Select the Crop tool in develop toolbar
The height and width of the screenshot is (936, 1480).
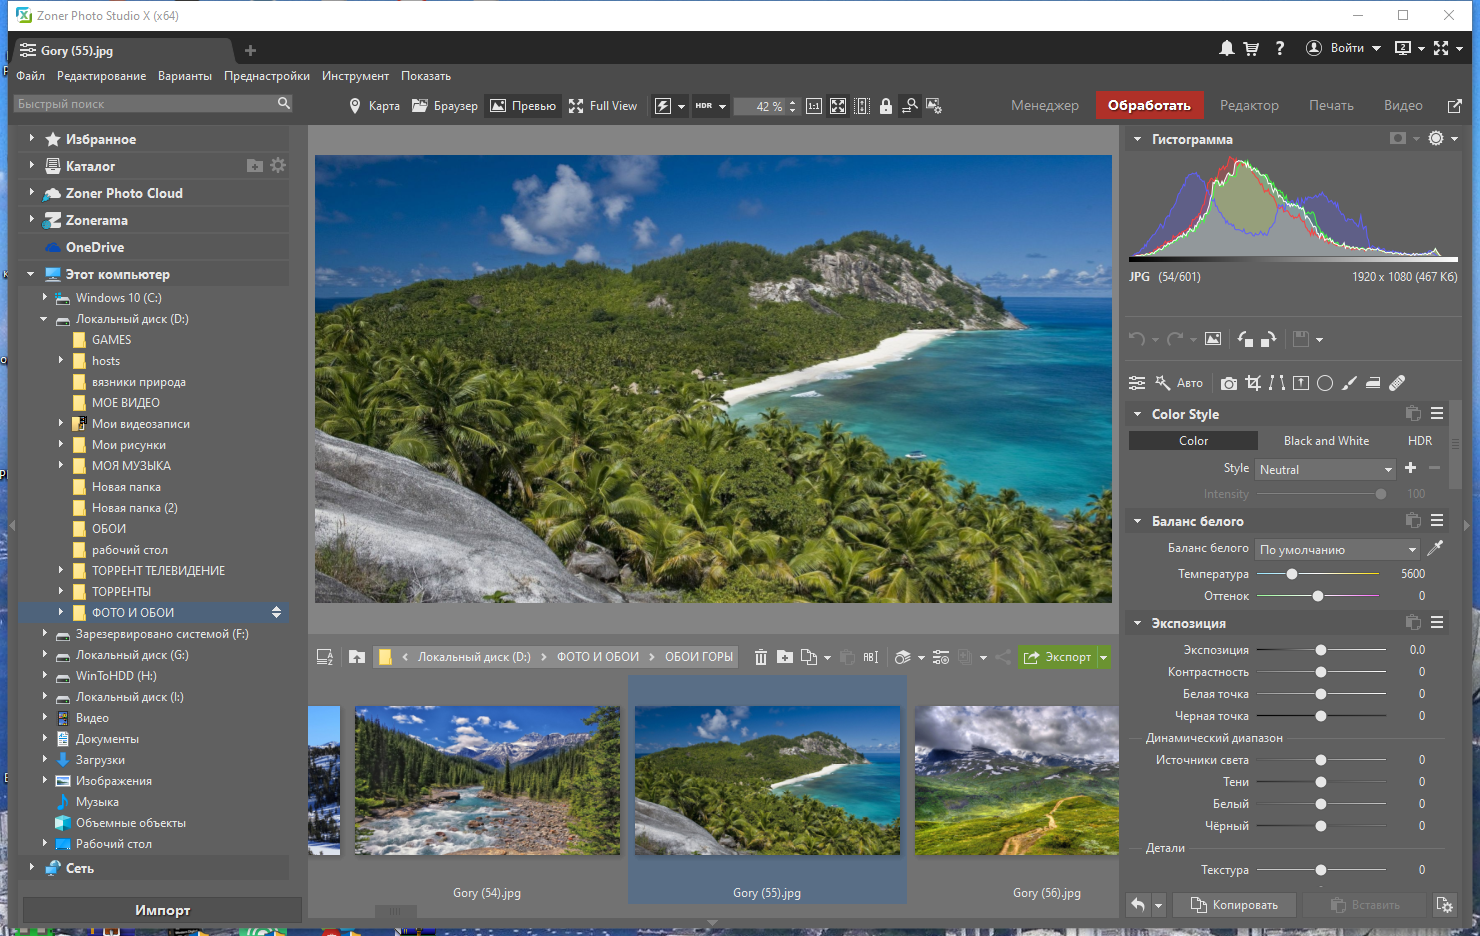[x=1253, y=383]
